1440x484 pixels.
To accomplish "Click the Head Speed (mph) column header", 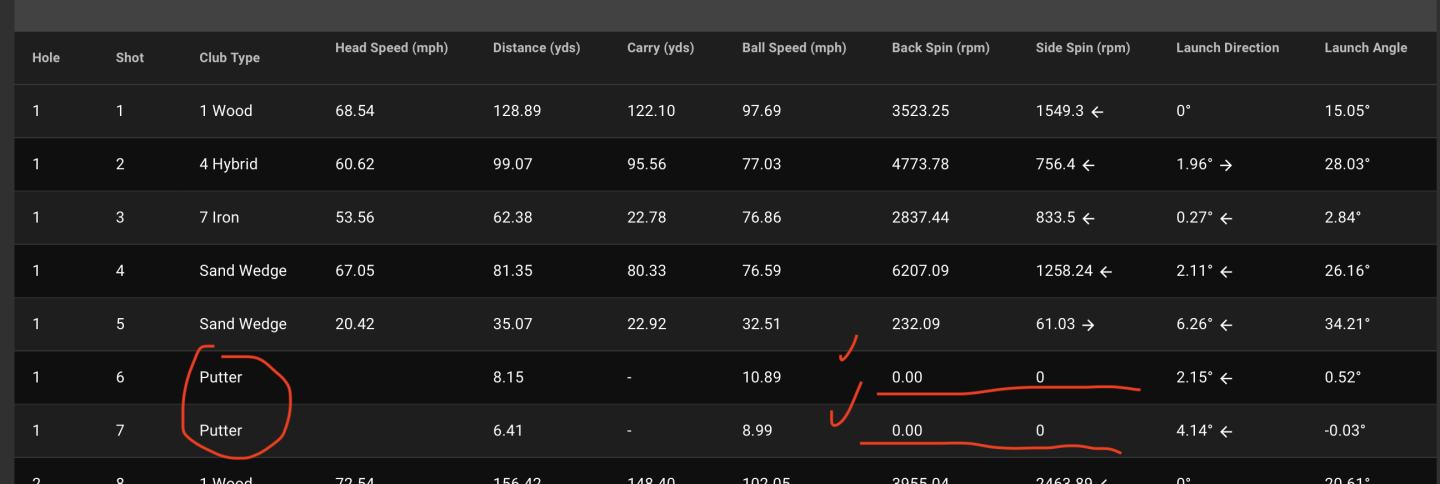I will point(391,48).
